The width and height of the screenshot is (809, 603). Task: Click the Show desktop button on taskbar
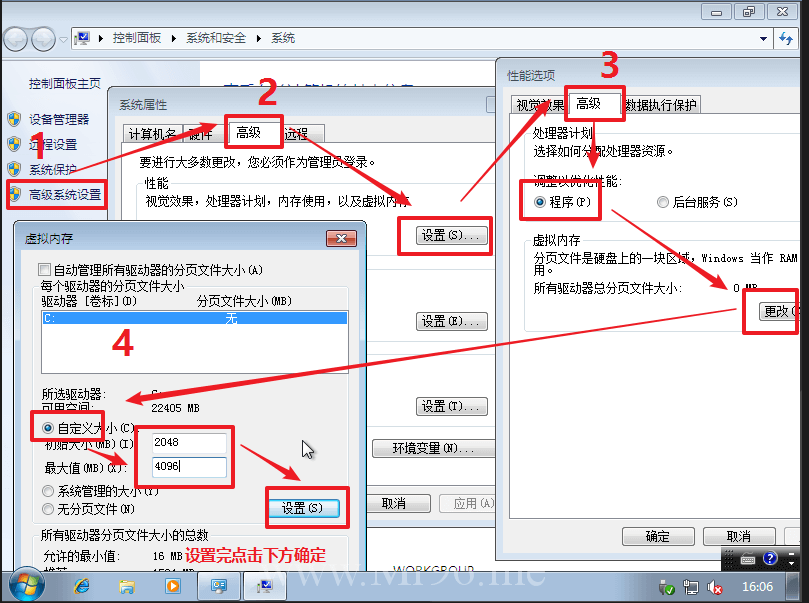coord(794,586)
